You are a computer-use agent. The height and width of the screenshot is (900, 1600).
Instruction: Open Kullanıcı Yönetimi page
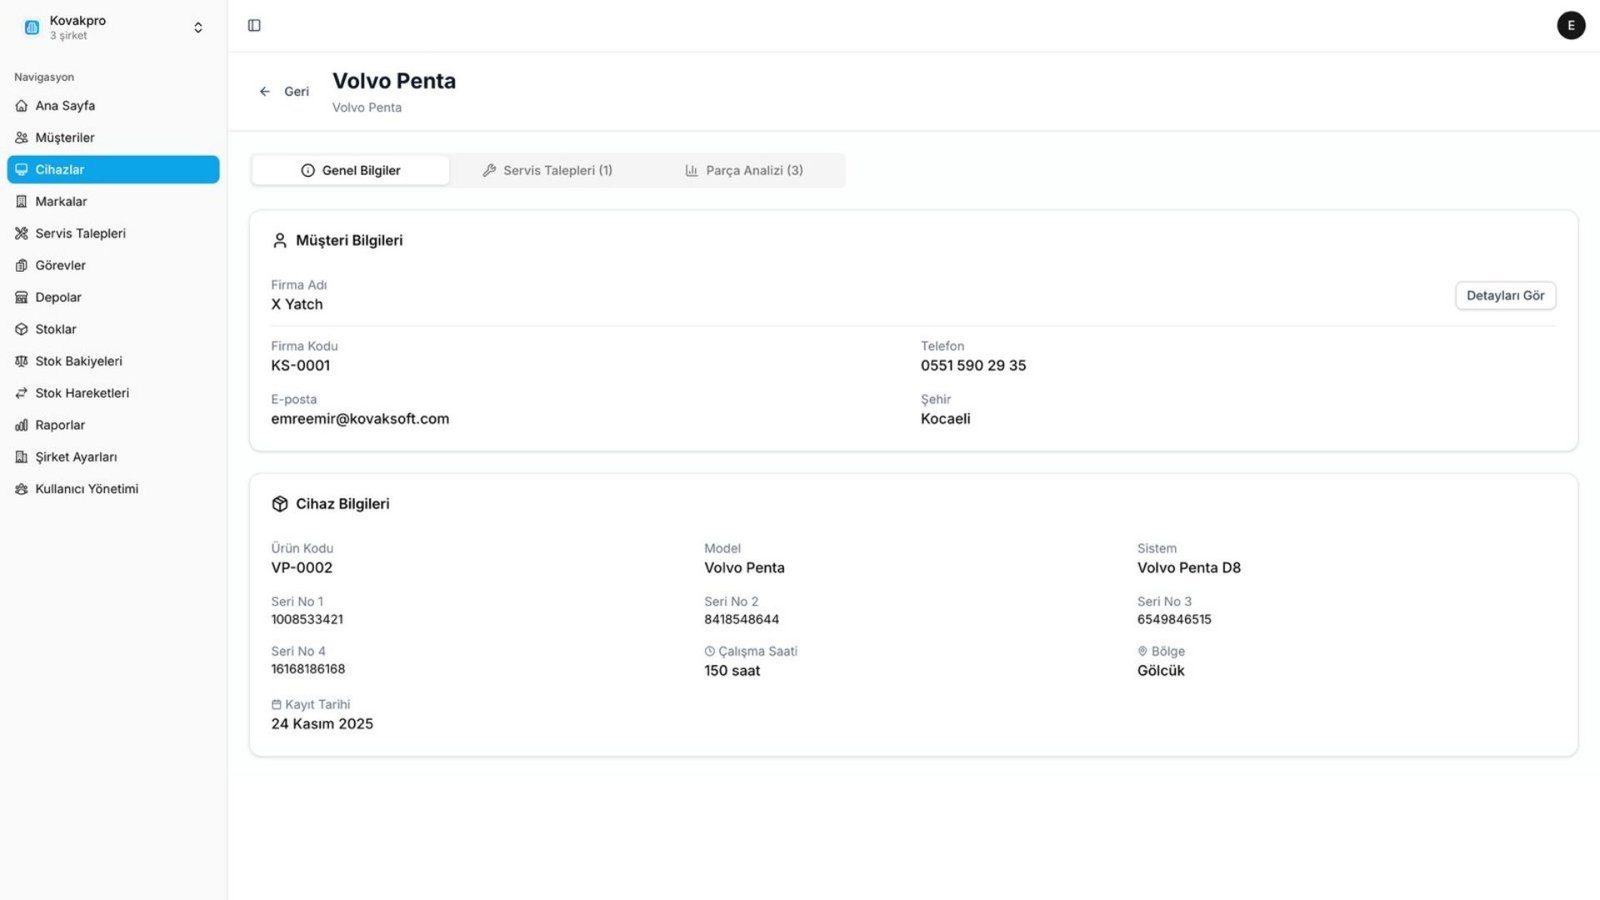point(87,490)
